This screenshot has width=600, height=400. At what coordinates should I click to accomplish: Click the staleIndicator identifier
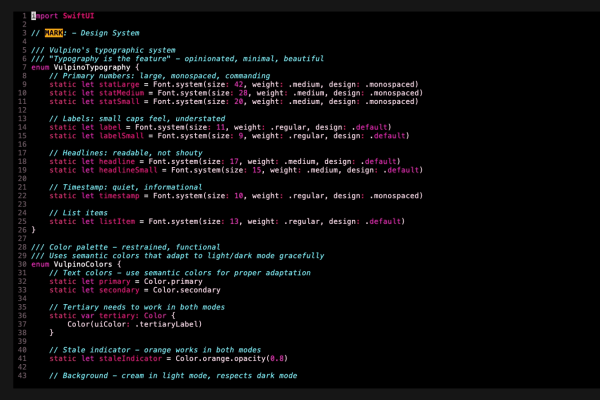click(130, 358)
